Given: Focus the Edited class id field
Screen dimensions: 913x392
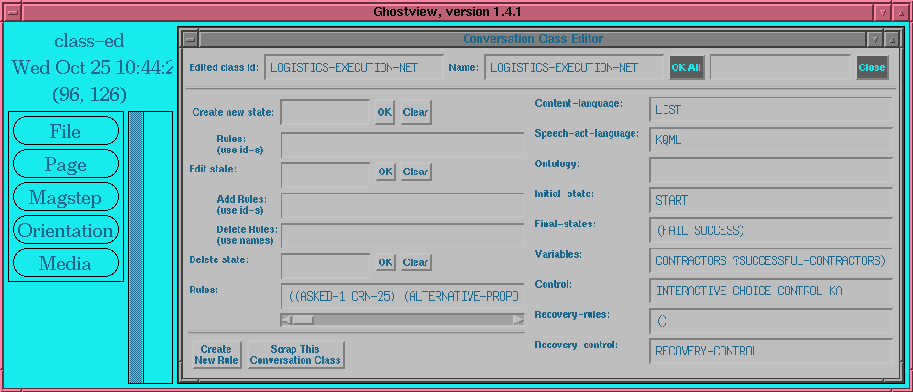Looking at the screenshot, I should point(353,68).
